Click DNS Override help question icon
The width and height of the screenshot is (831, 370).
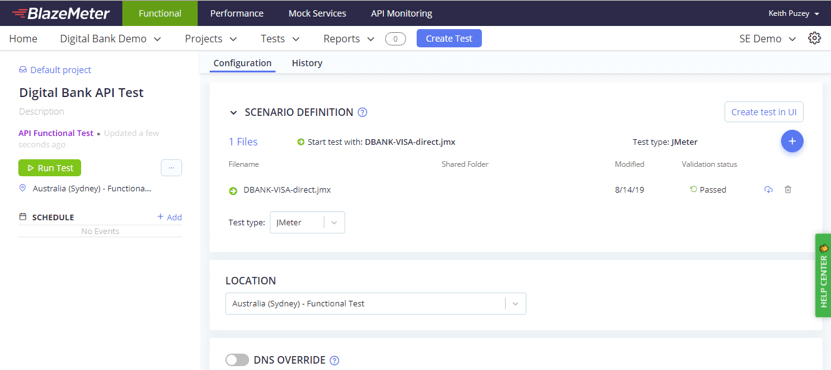[334, 360]
